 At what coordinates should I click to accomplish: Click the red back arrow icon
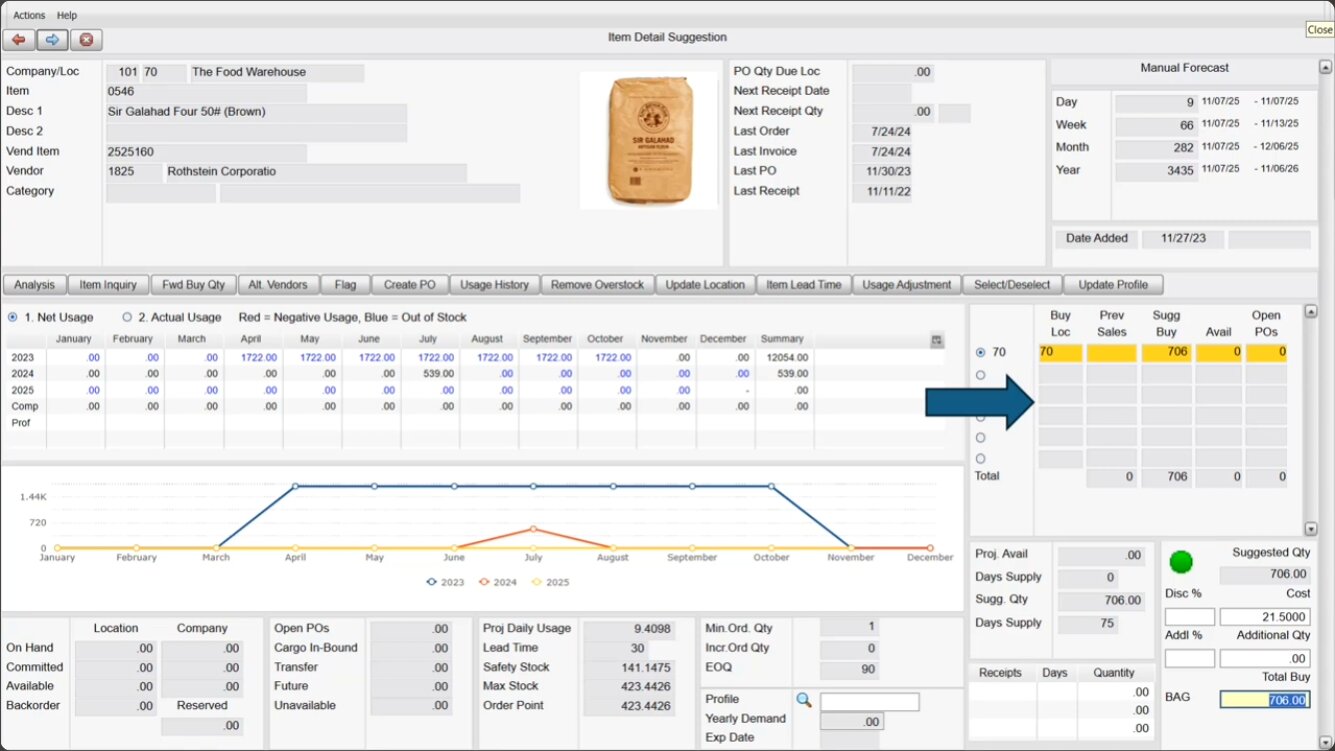[x=19, y=40]
